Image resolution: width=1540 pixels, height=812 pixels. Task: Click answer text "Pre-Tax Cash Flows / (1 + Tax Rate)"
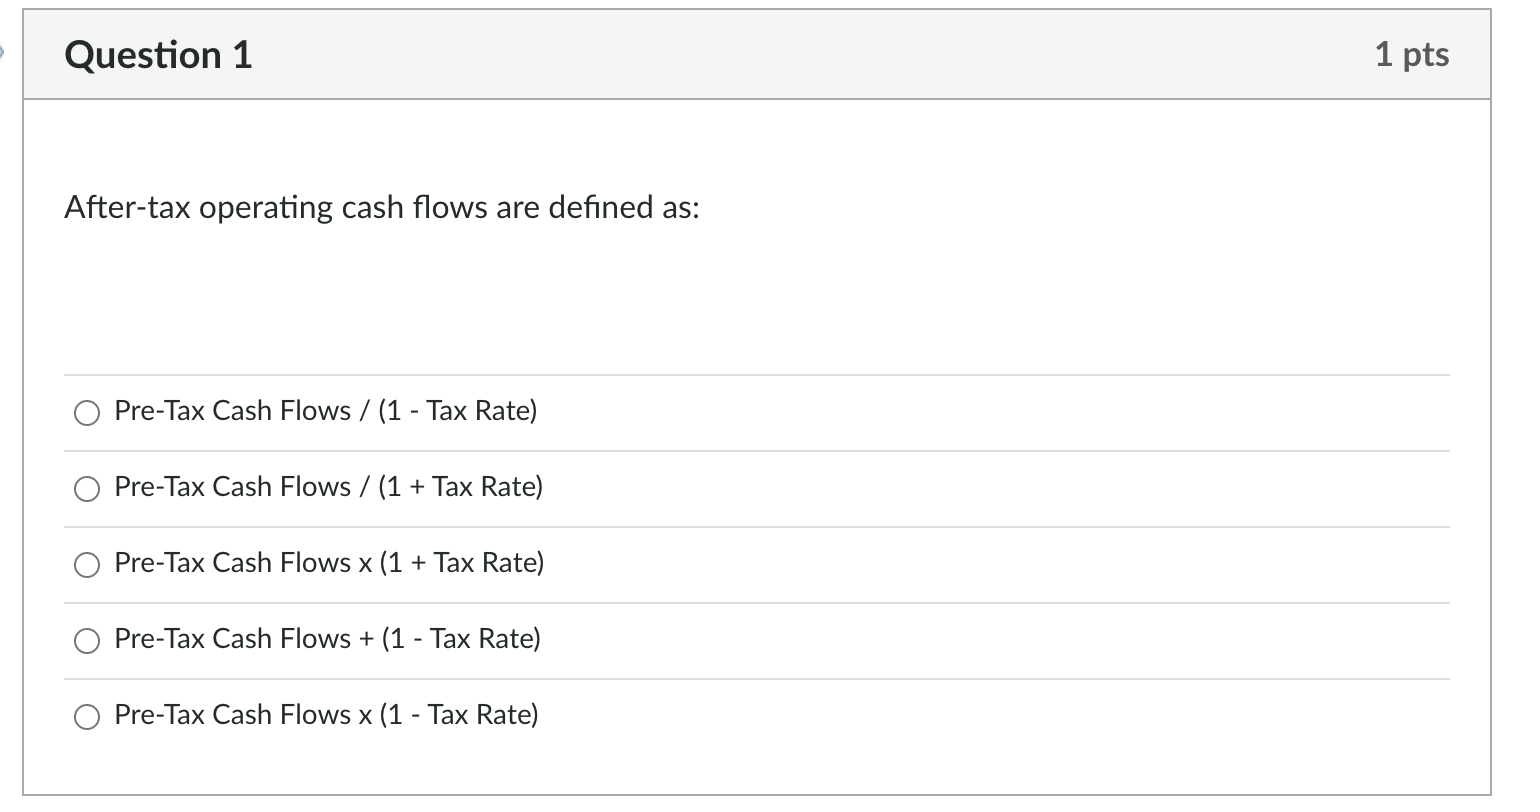(x=328, y=487)
